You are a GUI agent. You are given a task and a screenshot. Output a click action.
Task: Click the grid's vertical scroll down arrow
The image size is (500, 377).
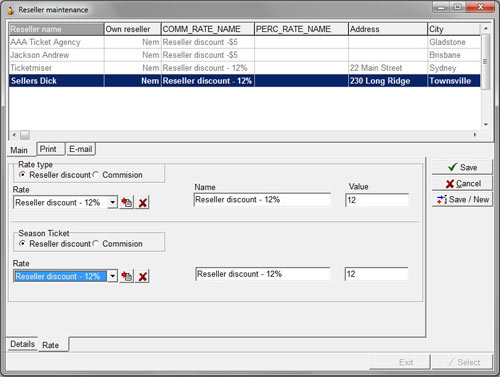[486, 125]
